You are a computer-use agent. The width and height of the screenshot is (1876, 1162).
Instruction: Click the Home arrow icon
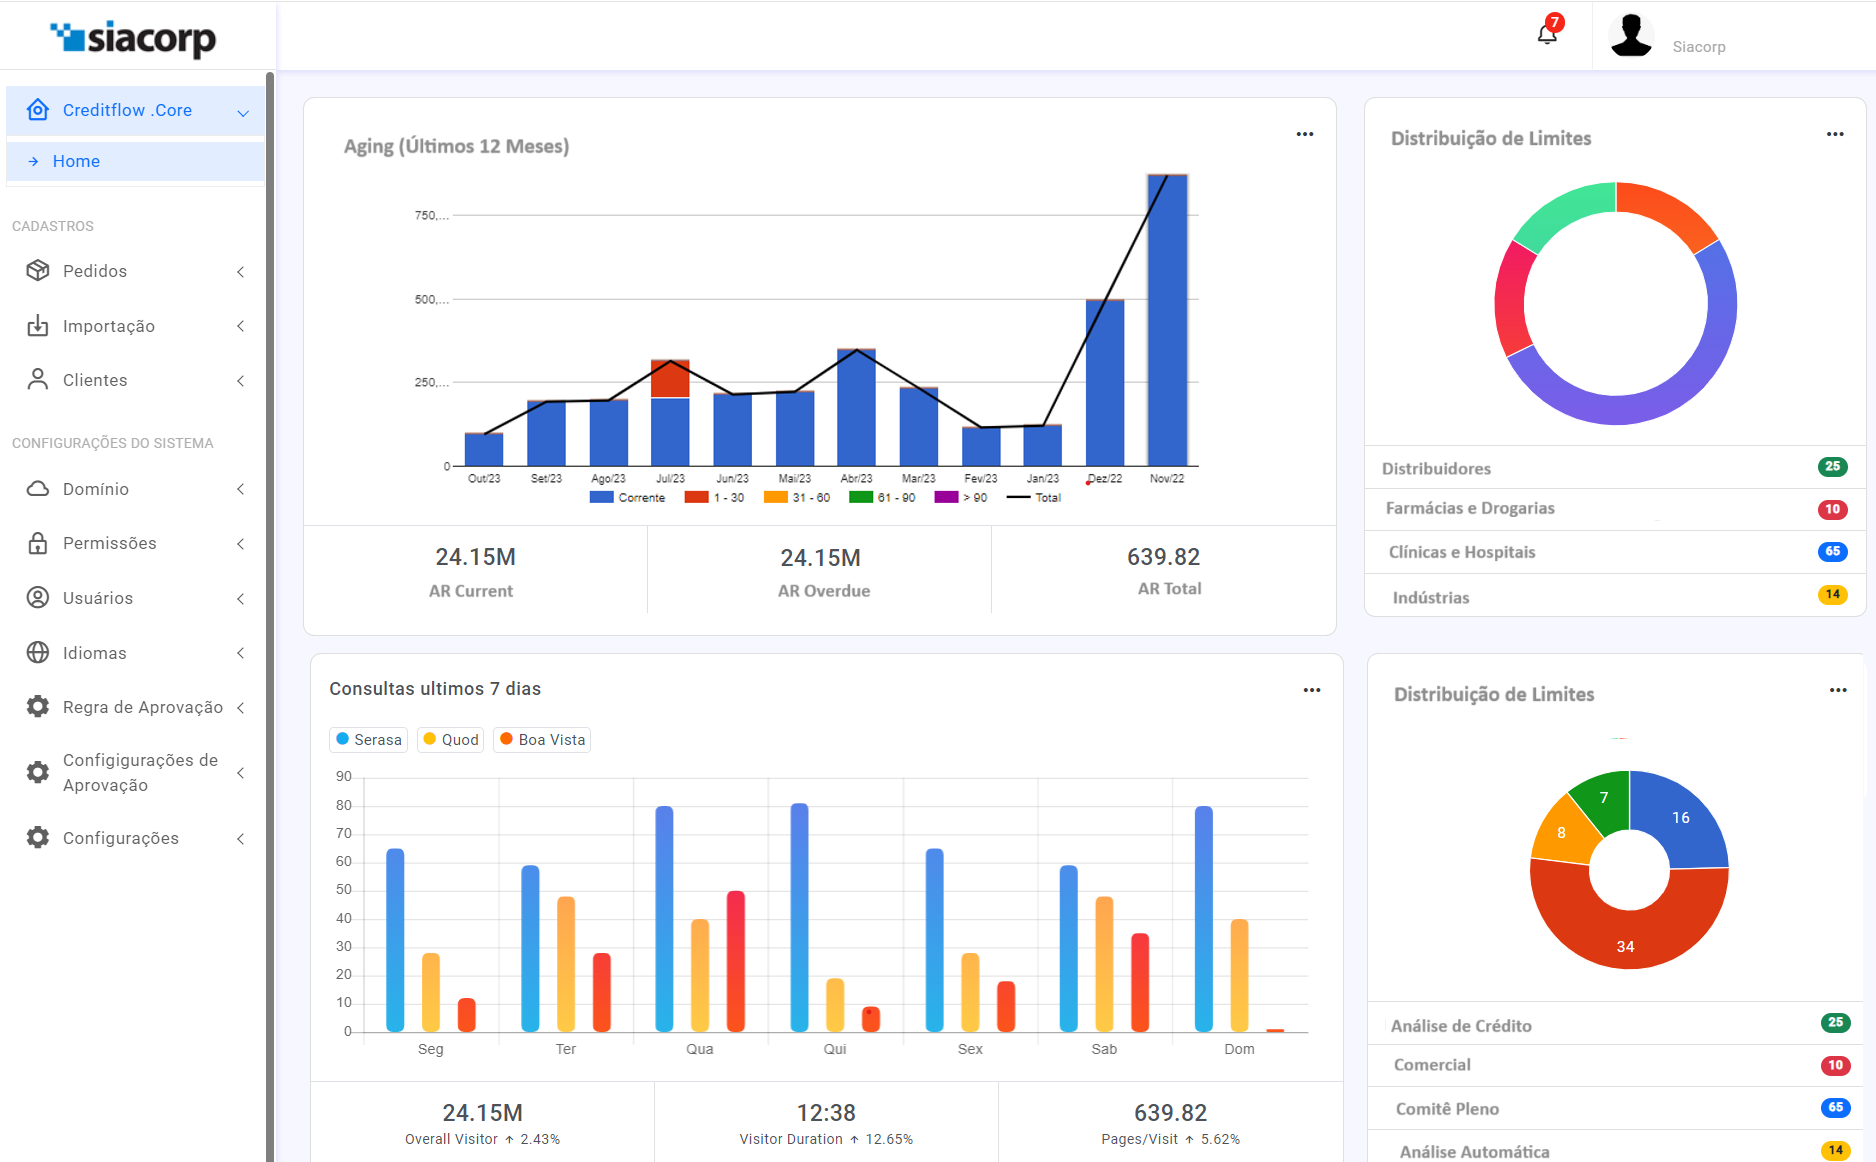tap(33, 161)
